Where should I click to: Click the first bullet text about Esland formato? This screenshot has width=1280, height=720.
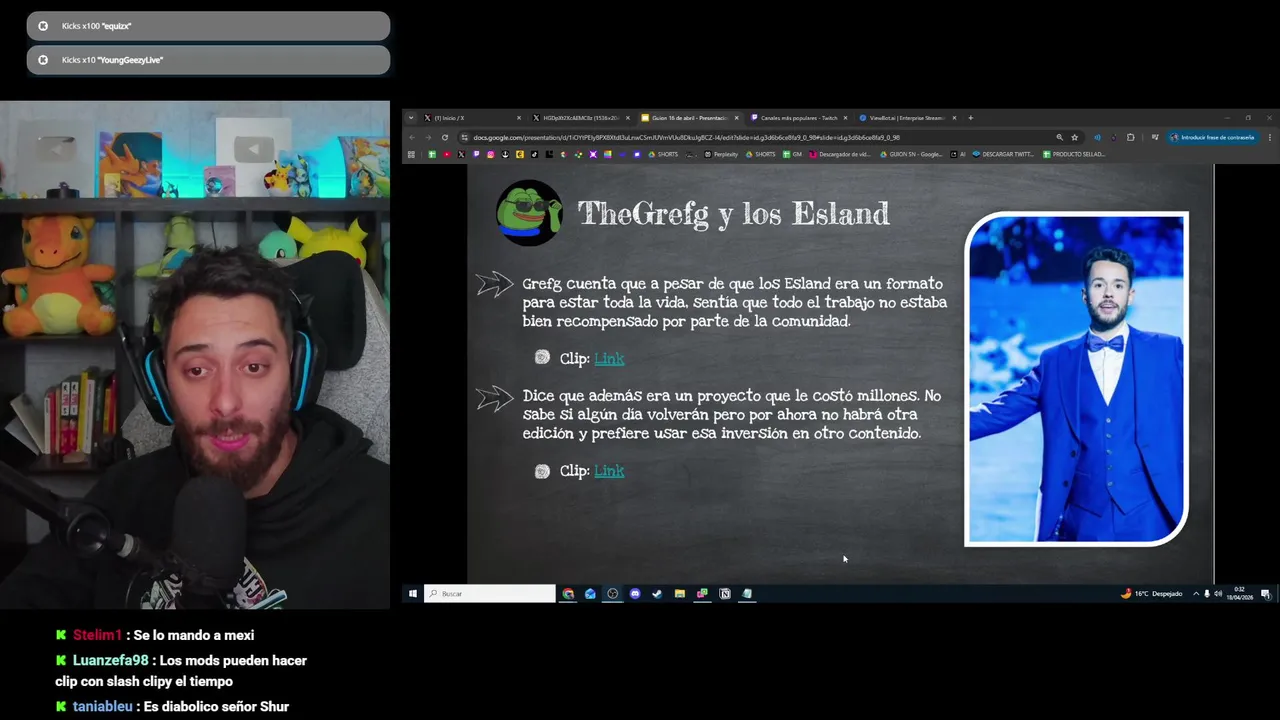point(734,303)
